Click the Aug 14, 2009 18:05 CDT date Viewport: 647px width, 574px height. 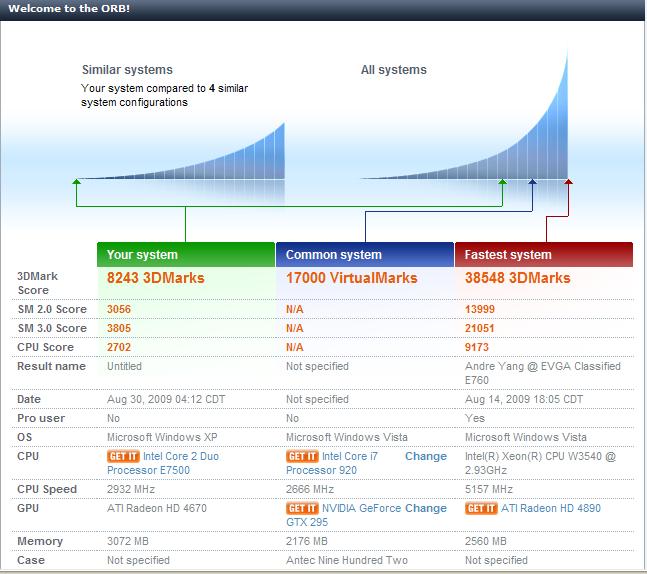point(524,399)
